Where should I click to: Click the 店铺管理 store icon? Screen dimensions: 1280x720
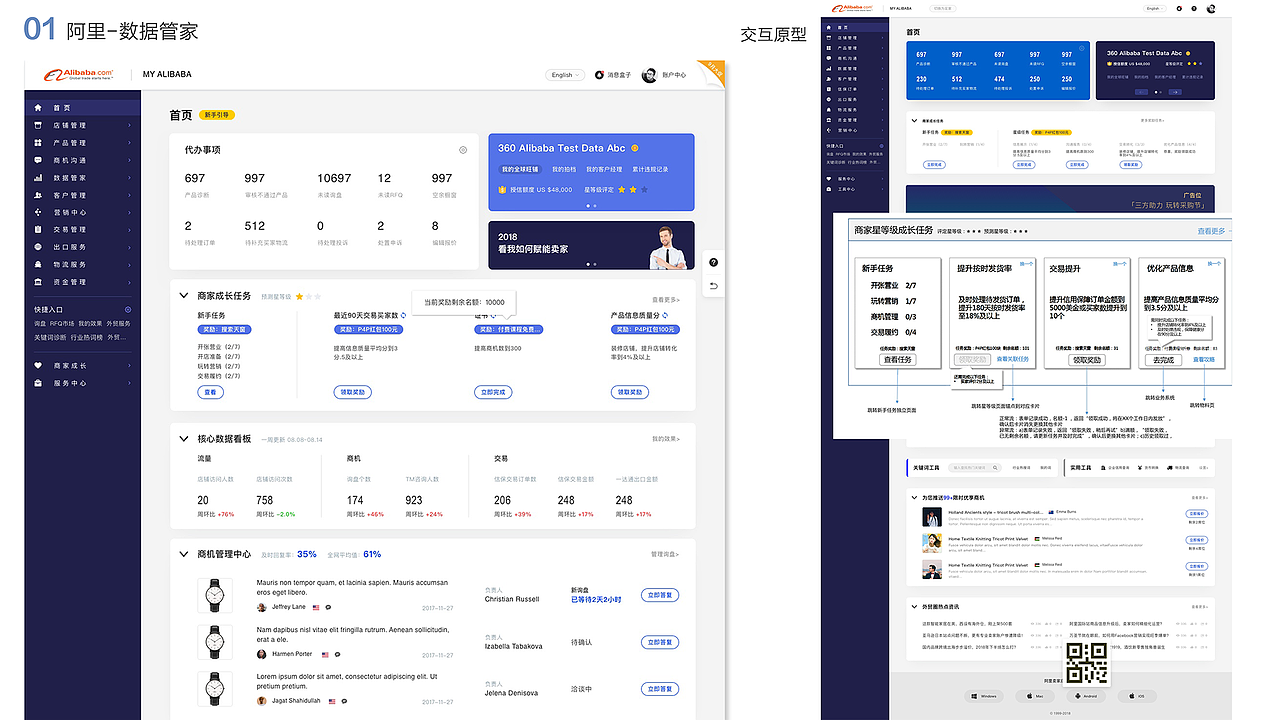point(38,125)
